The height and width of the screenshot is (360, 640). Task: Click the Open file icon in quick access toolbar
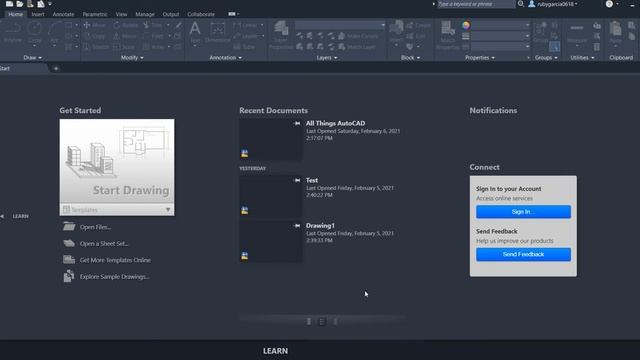[x=20, y=4]
